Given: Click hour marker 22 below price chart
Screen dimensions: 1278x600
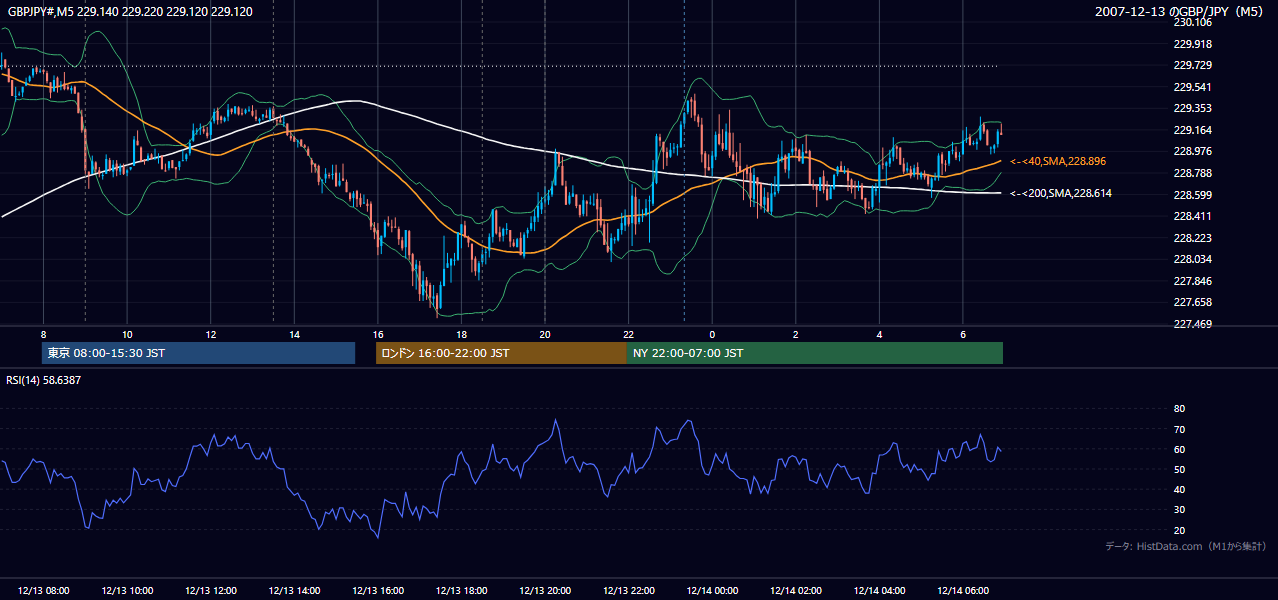Looking at the screenshot, I should (628, 334).
